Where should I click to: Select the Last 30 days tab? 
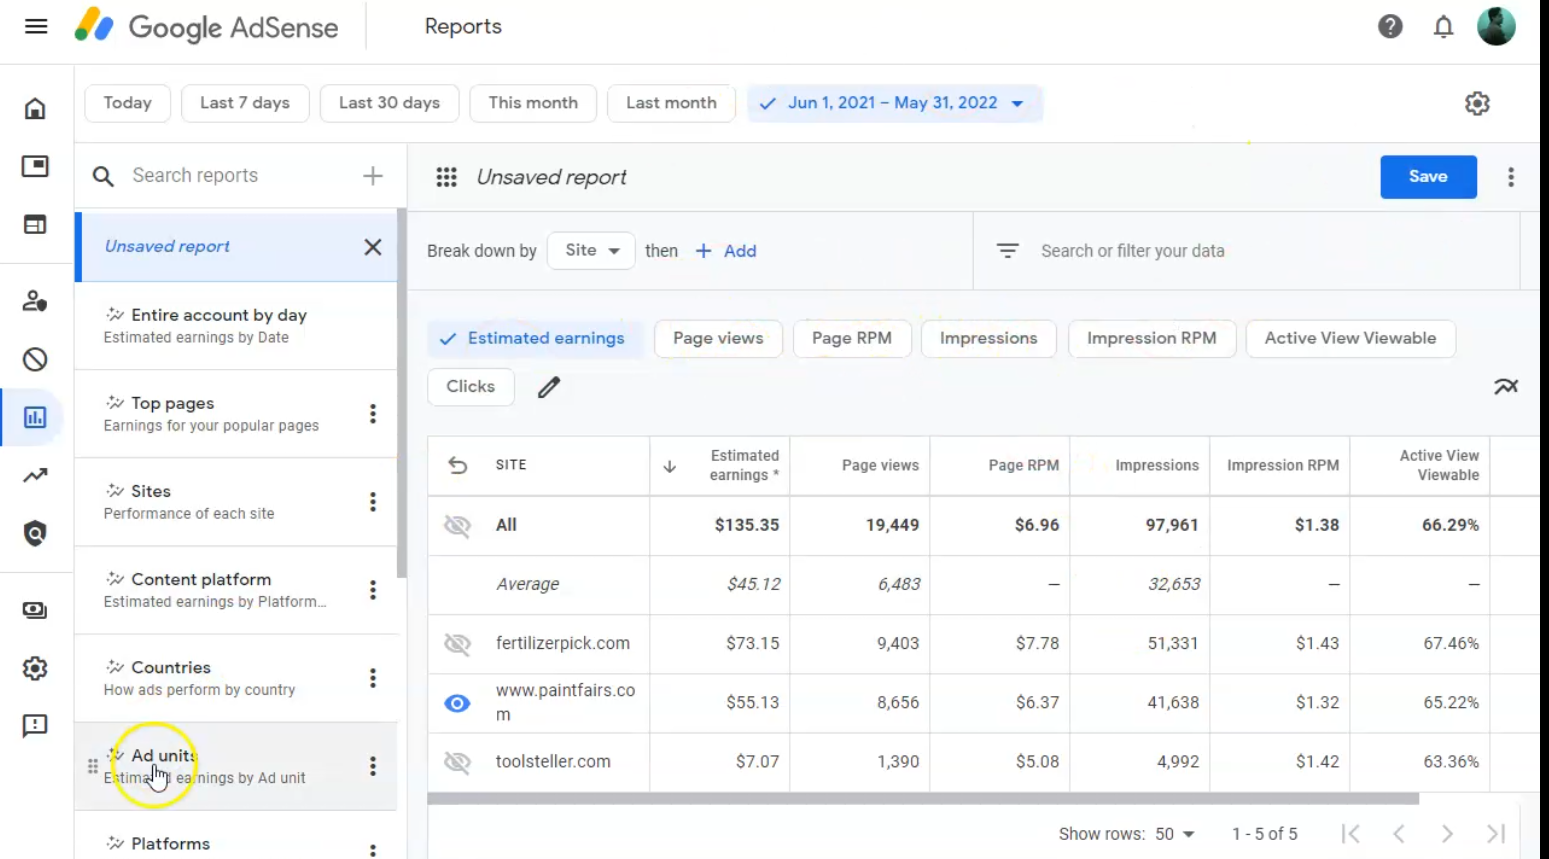coord(389,103)
